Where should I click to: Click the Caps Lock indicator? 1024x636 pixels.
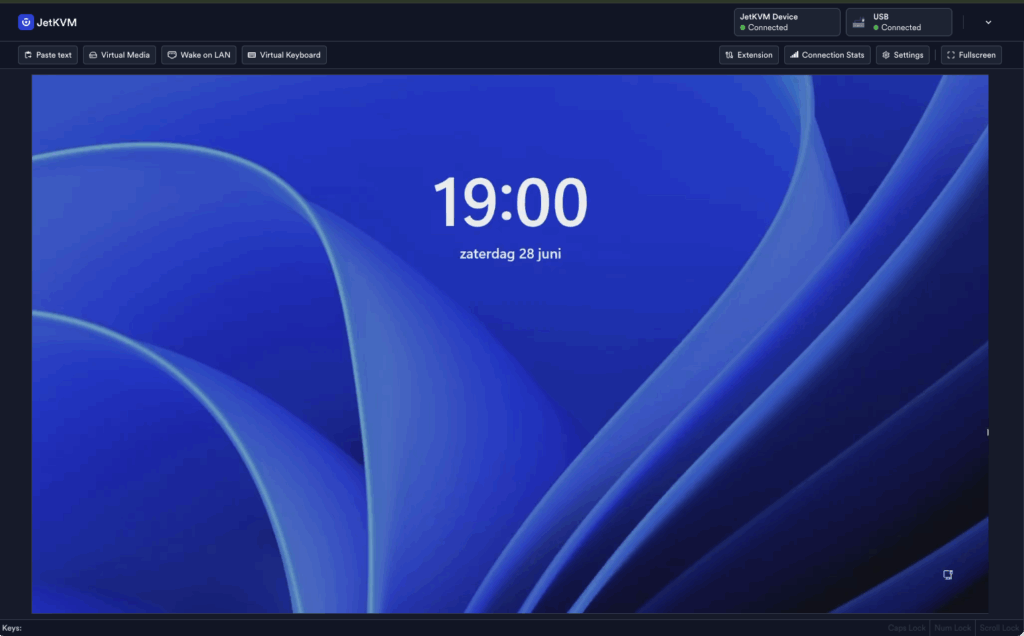(907, 628)
